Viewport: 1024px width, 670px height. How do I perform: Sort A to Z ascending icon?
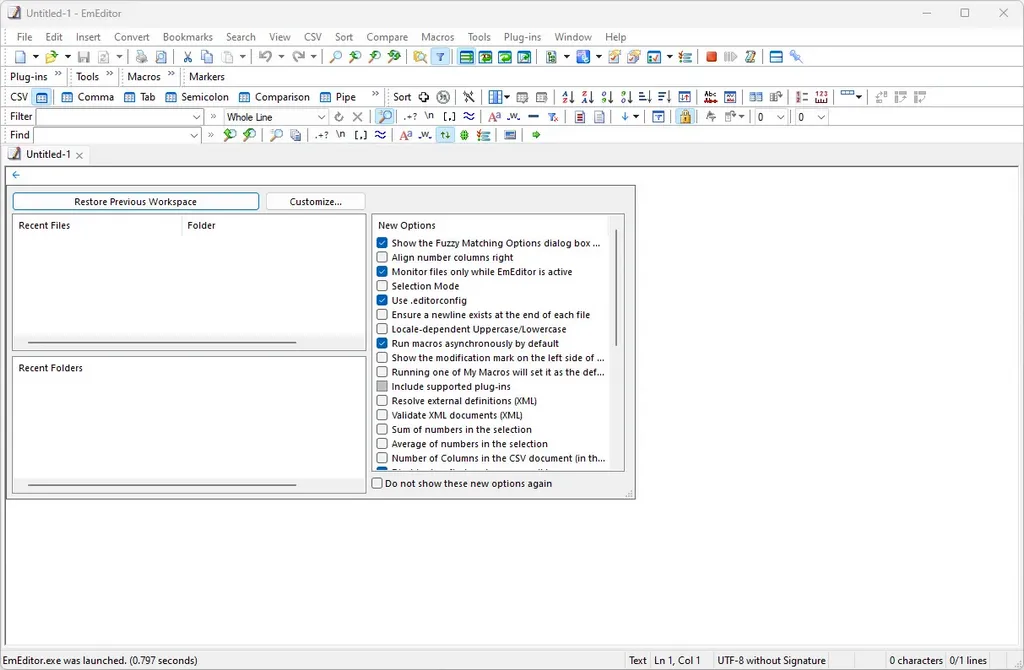point(568,97)
